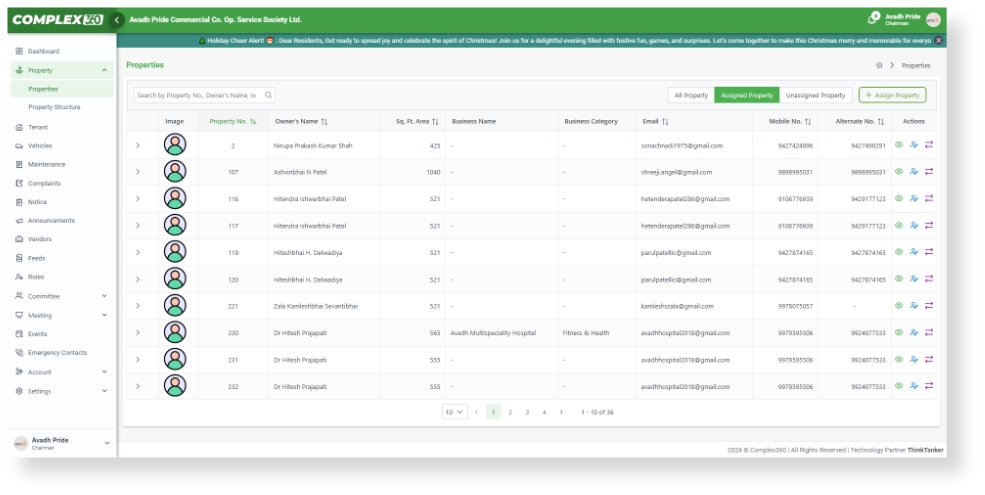Switch to Unassigned Property tab
Screen dimensions: 985x495
(x=815, y=95)
